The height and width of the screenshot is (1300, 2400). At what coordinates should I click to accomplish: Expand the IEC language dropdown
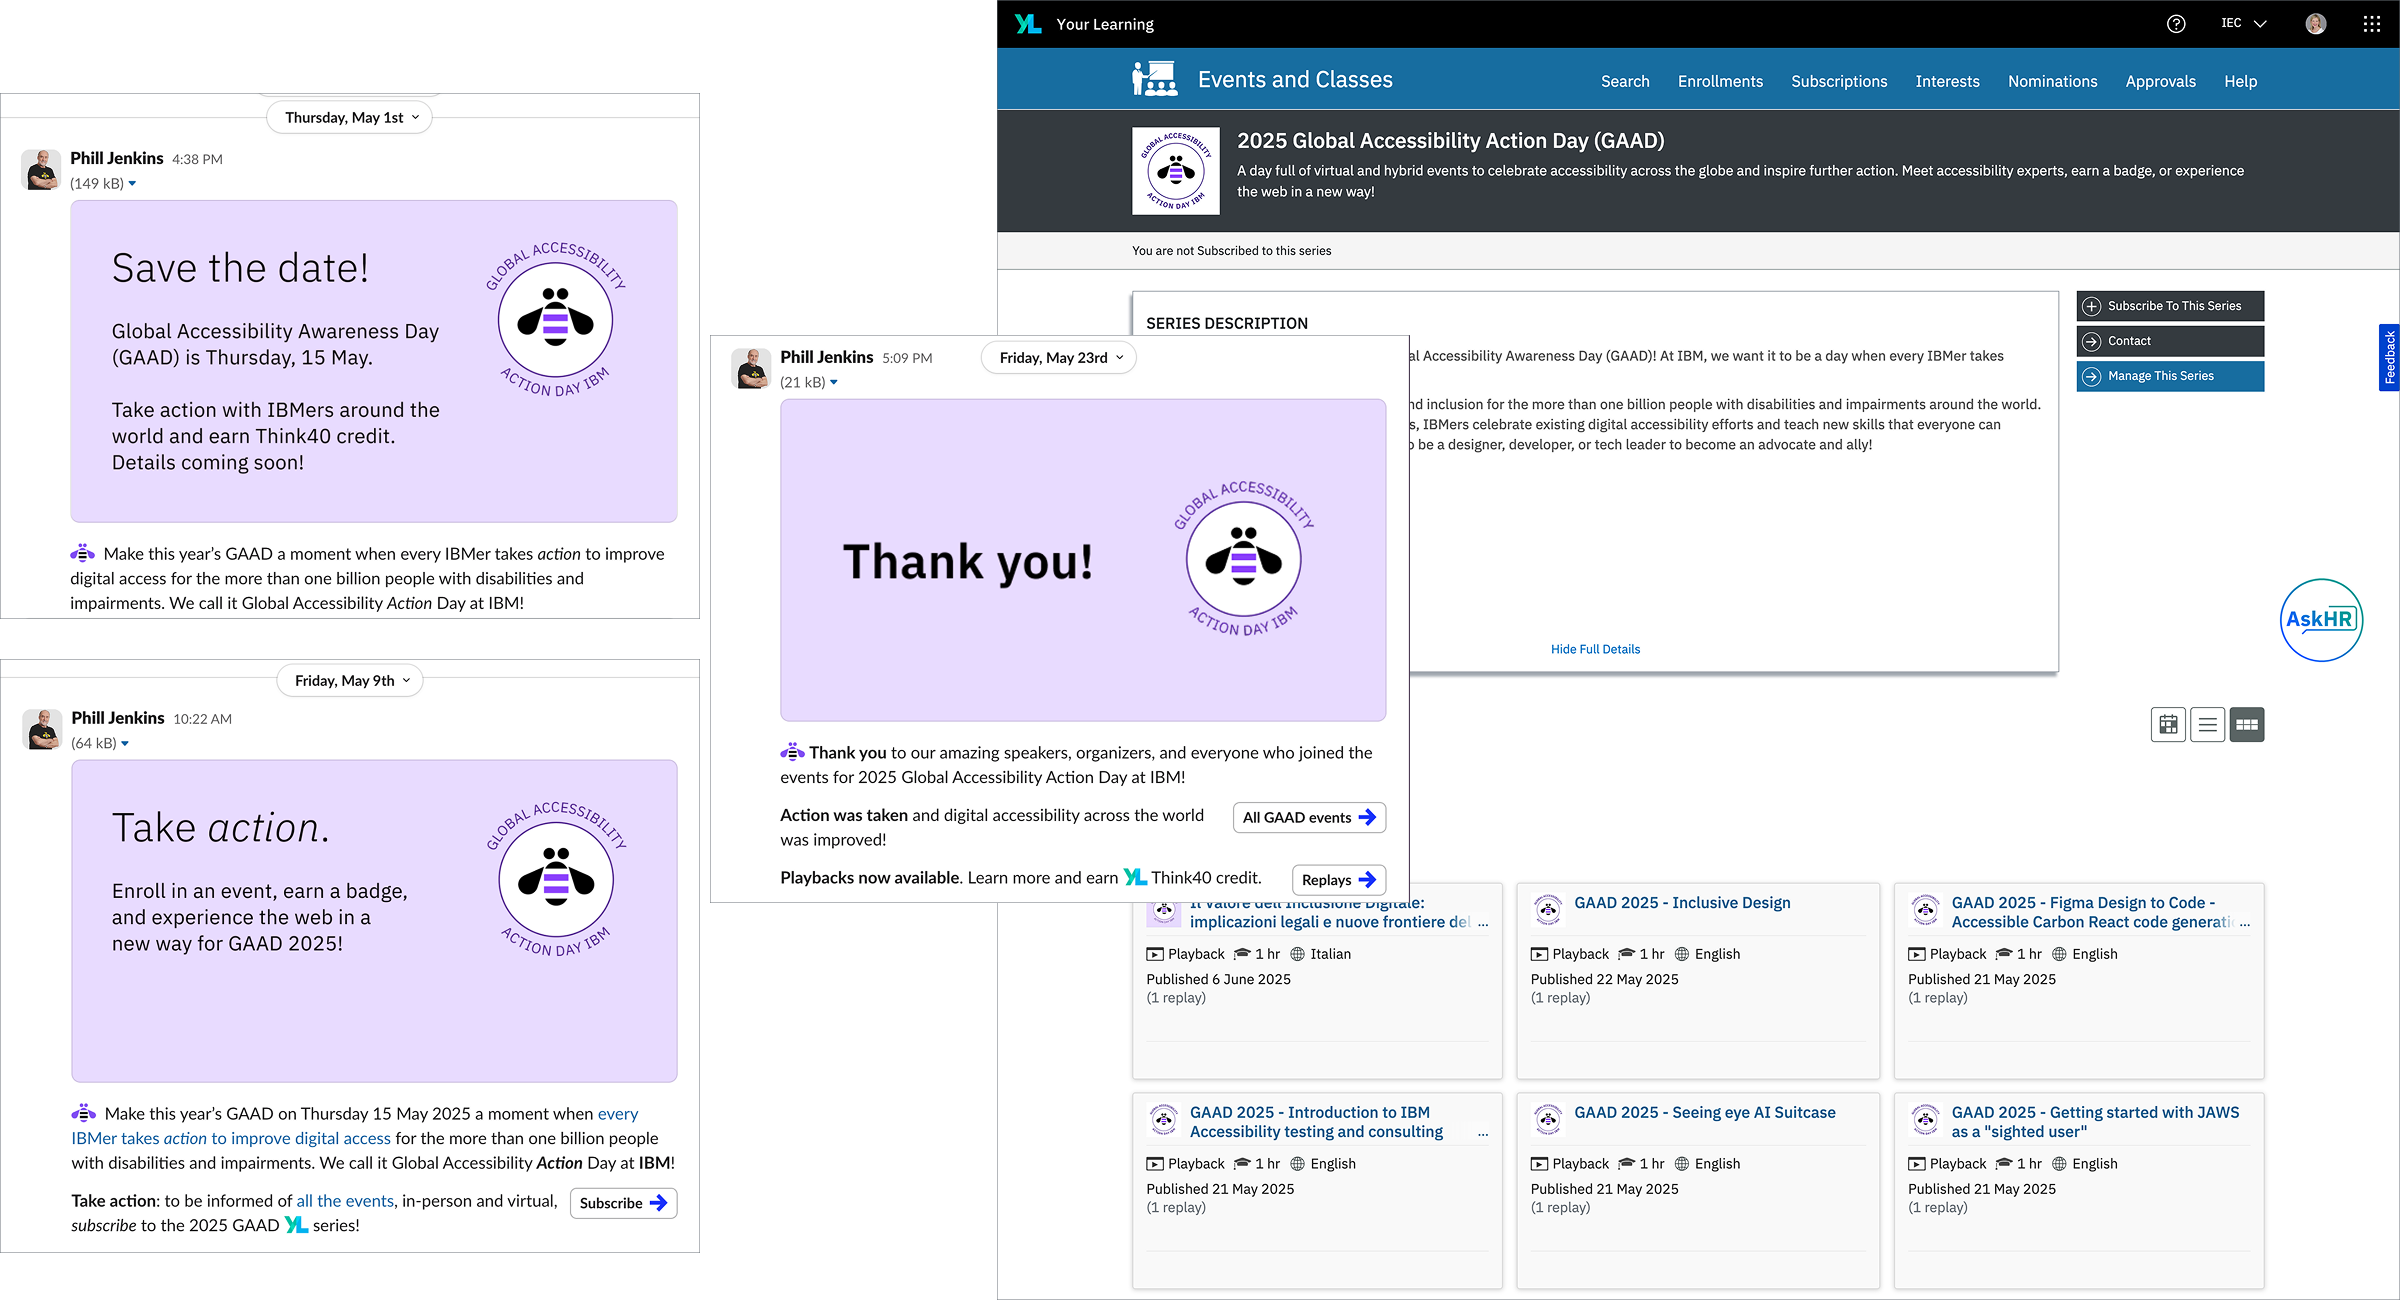tap(2242, 23)
